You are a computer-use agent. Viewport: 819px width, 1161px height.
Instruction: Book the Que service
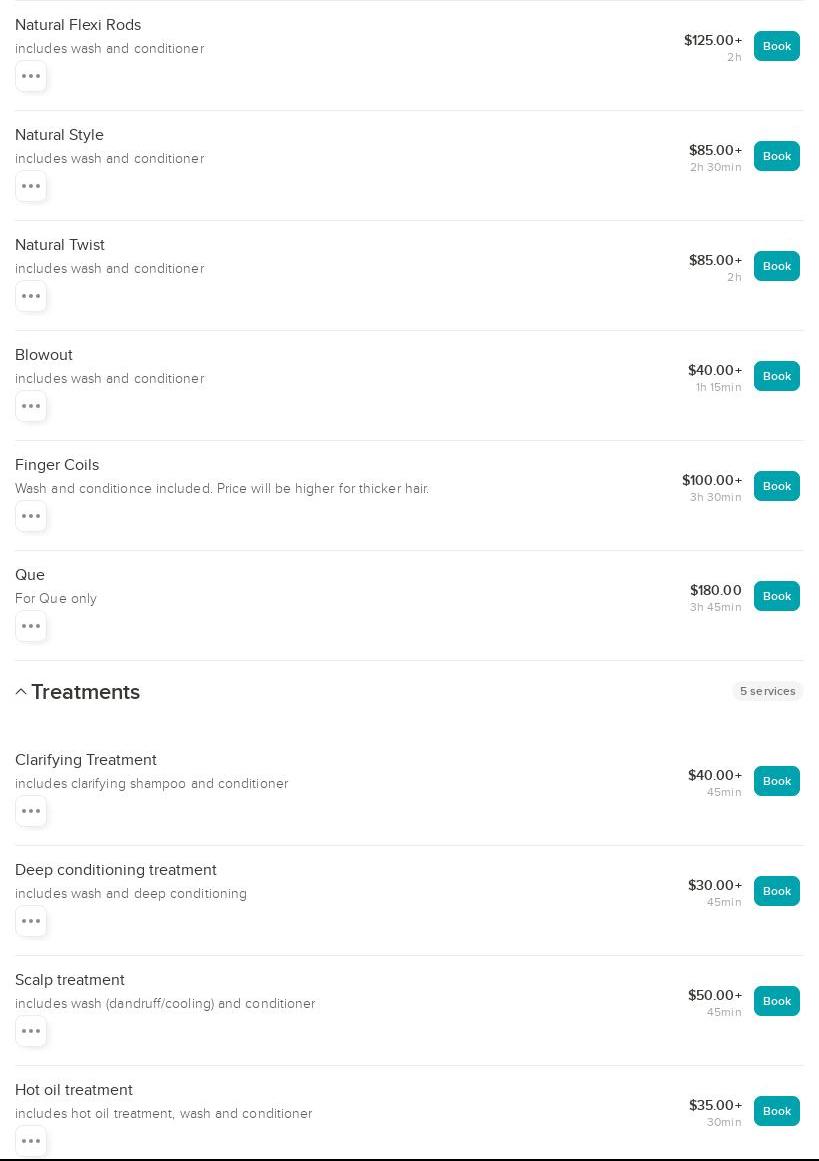pyautogui.click(x=776, y=596)
